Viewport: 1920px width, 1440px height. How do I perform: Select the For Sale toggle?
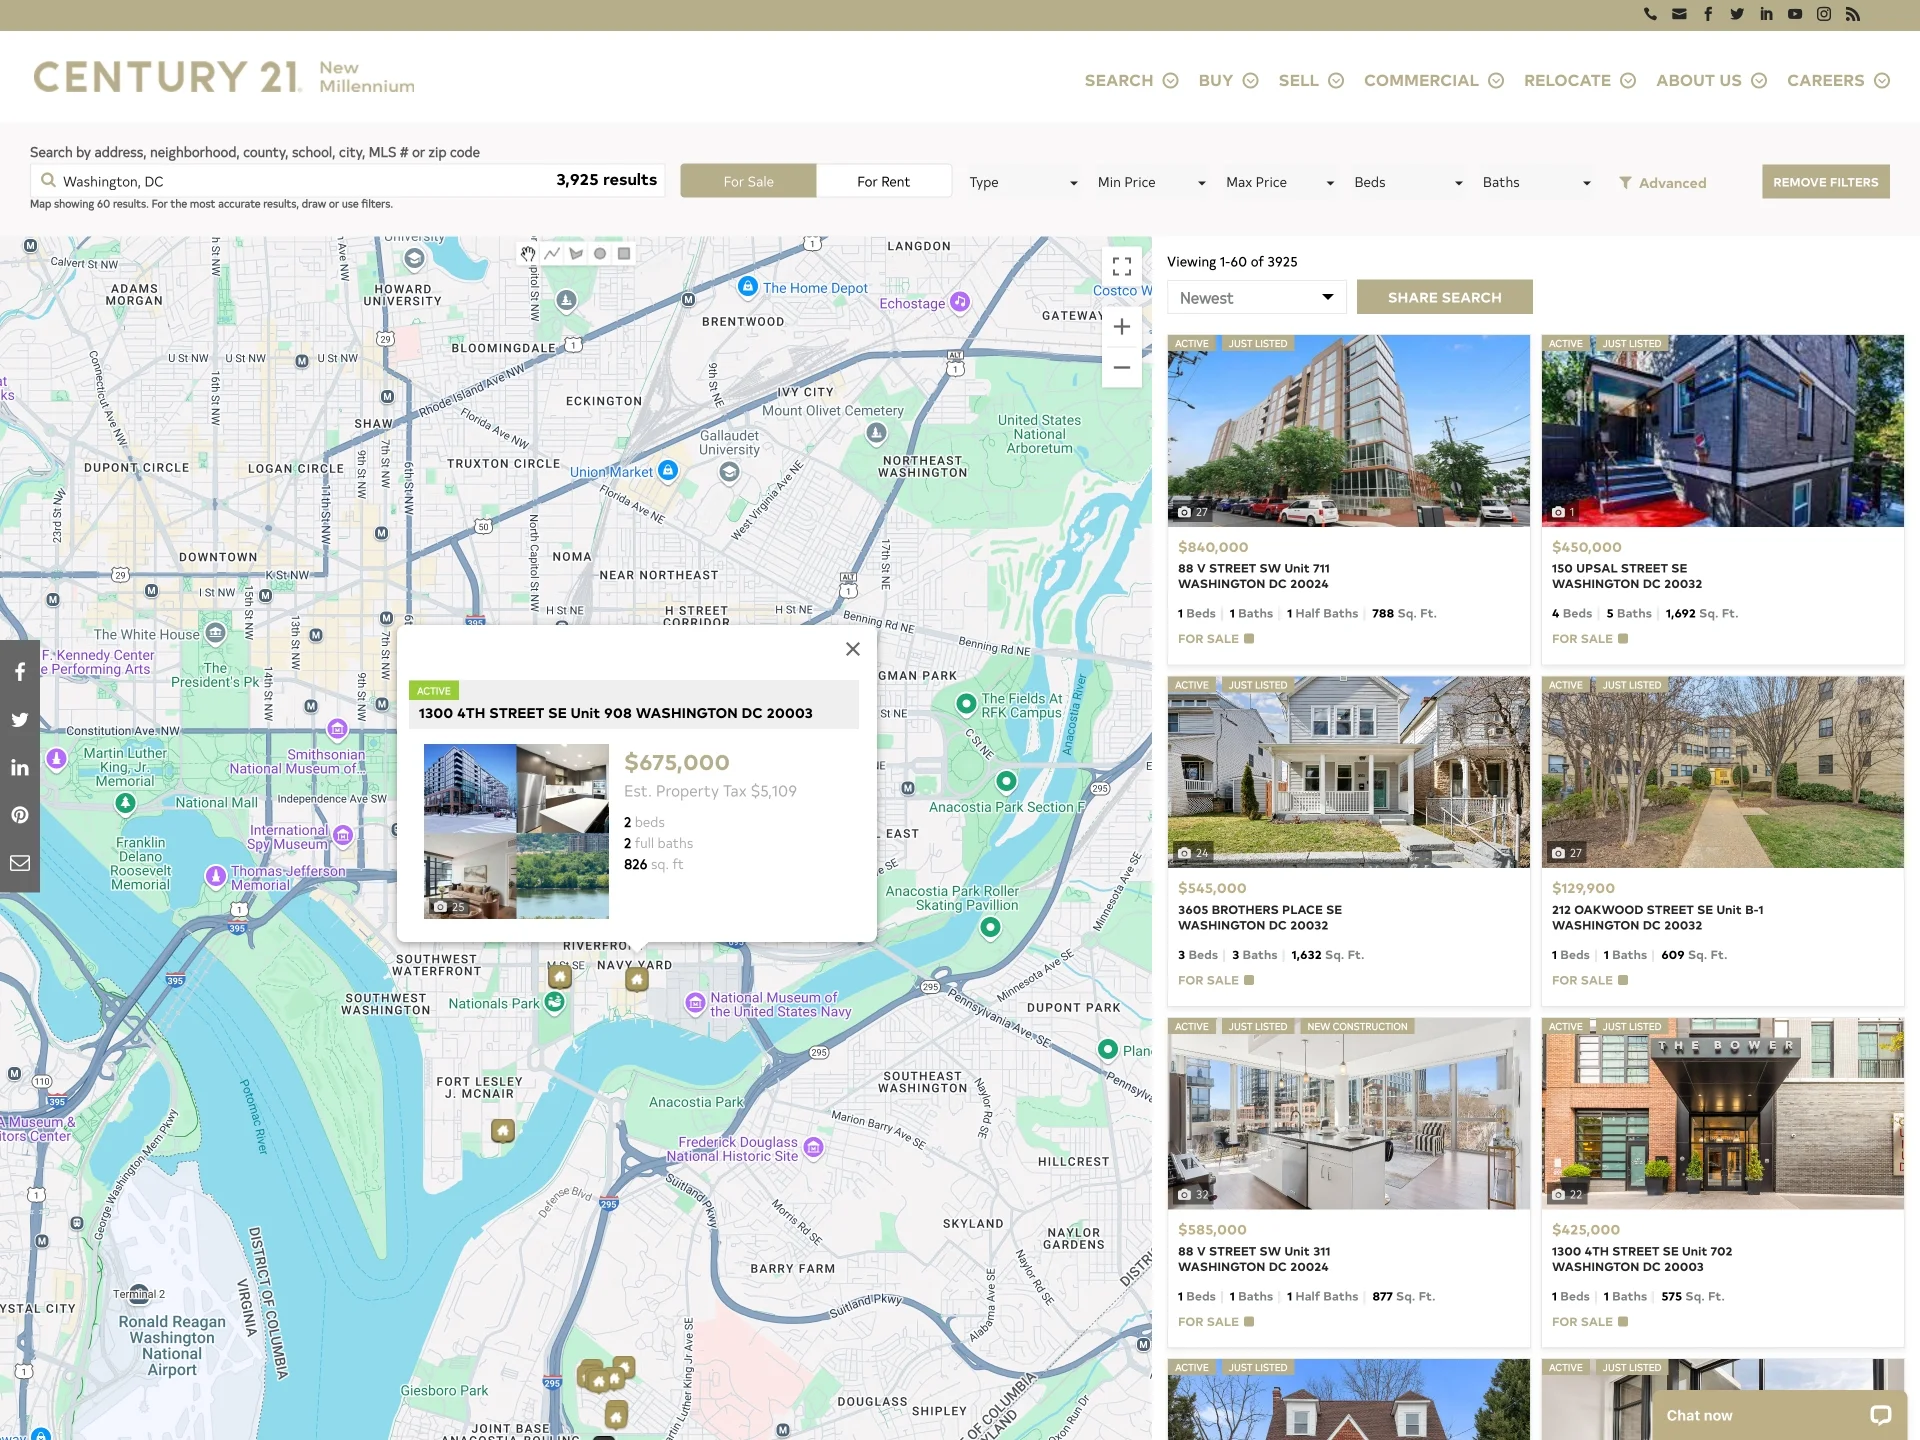[x=749, y=181]
